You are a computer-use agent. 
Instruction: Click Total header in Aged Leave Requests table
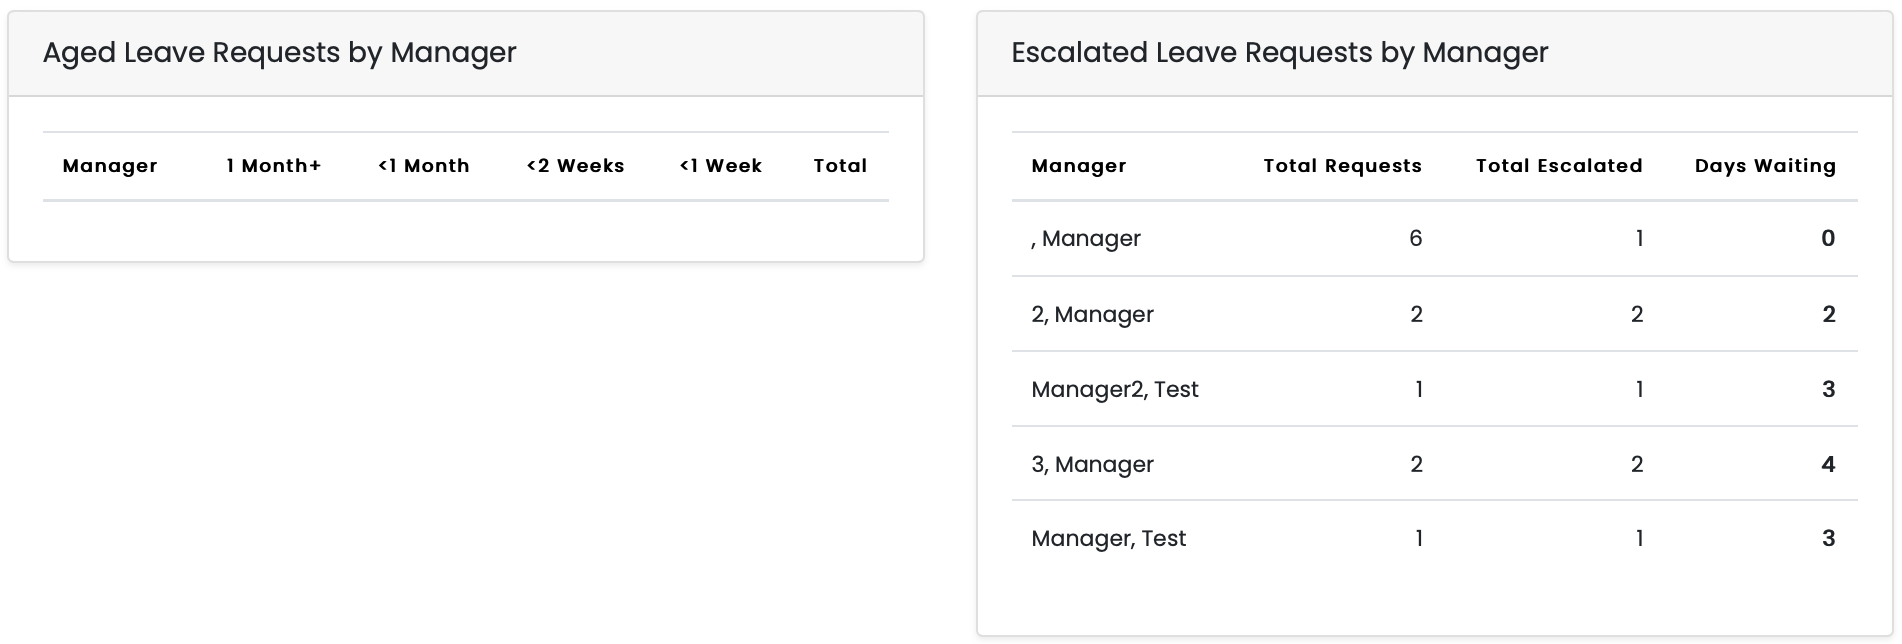tap(840, 166)
